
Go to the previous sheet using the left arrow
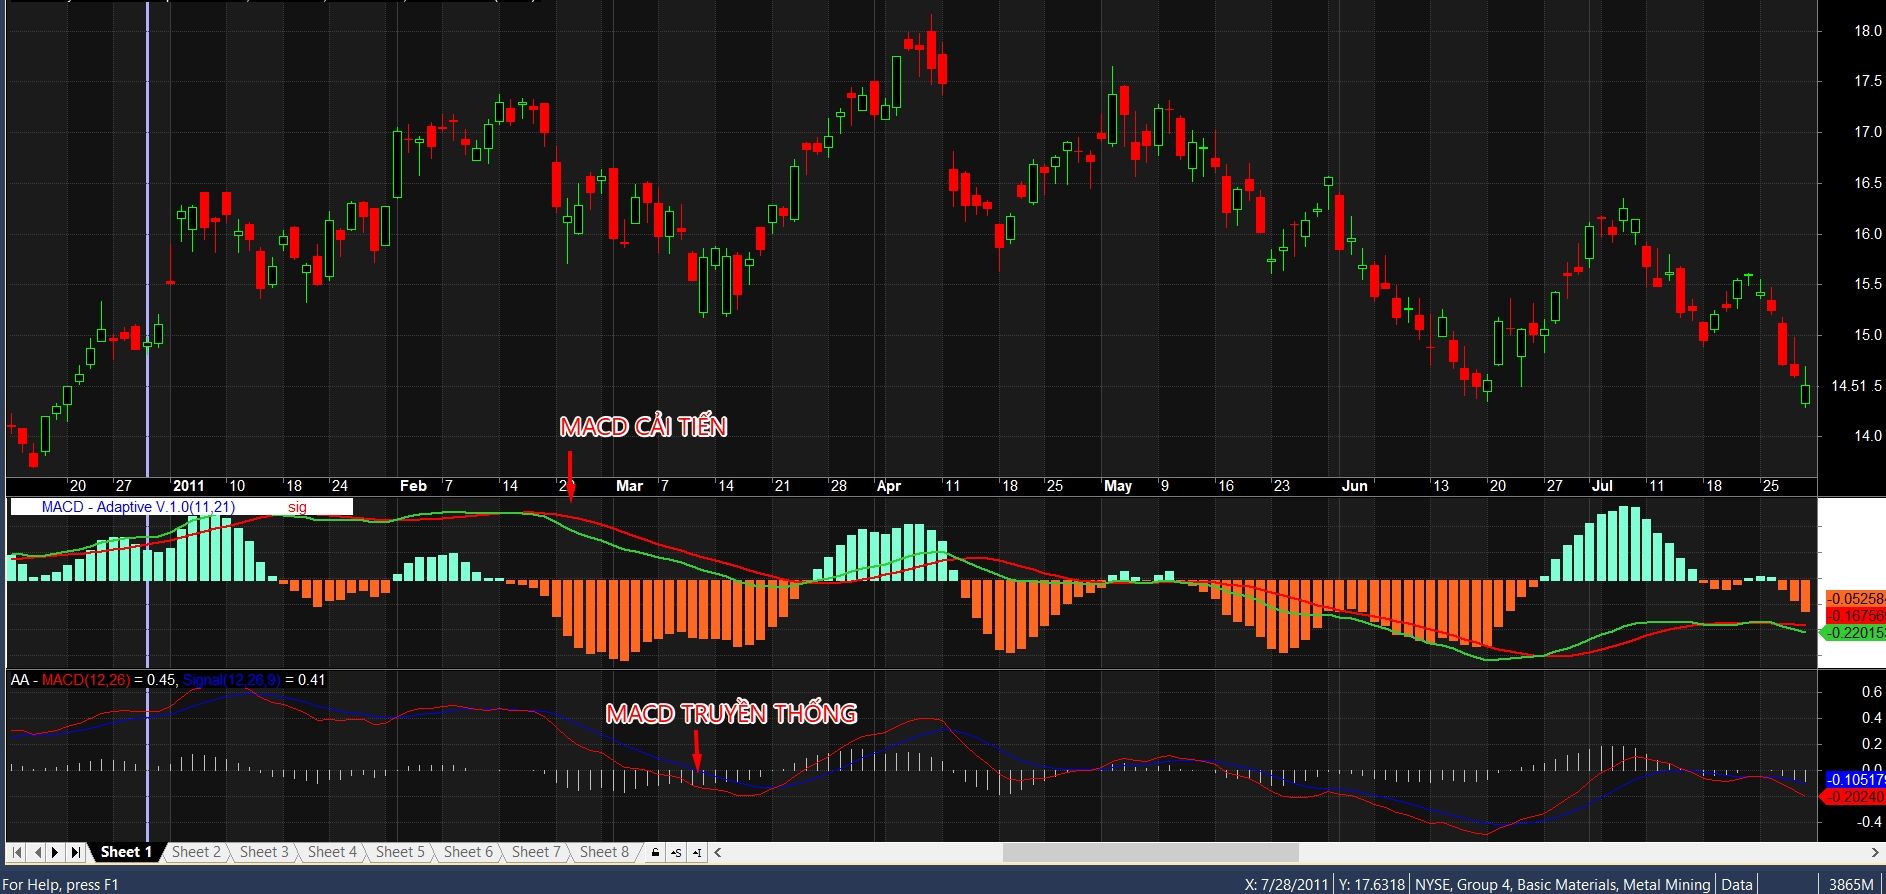[x=38, y=852]
